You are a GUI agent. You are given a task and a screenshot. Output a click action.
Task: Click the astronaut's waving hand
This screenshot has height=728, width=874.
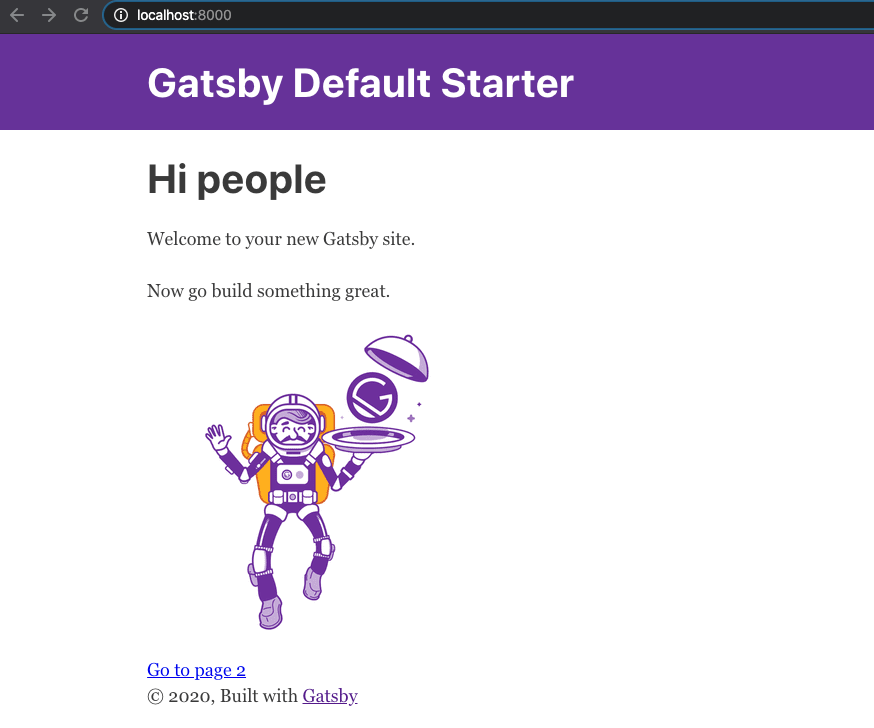(x=216, y=434)
